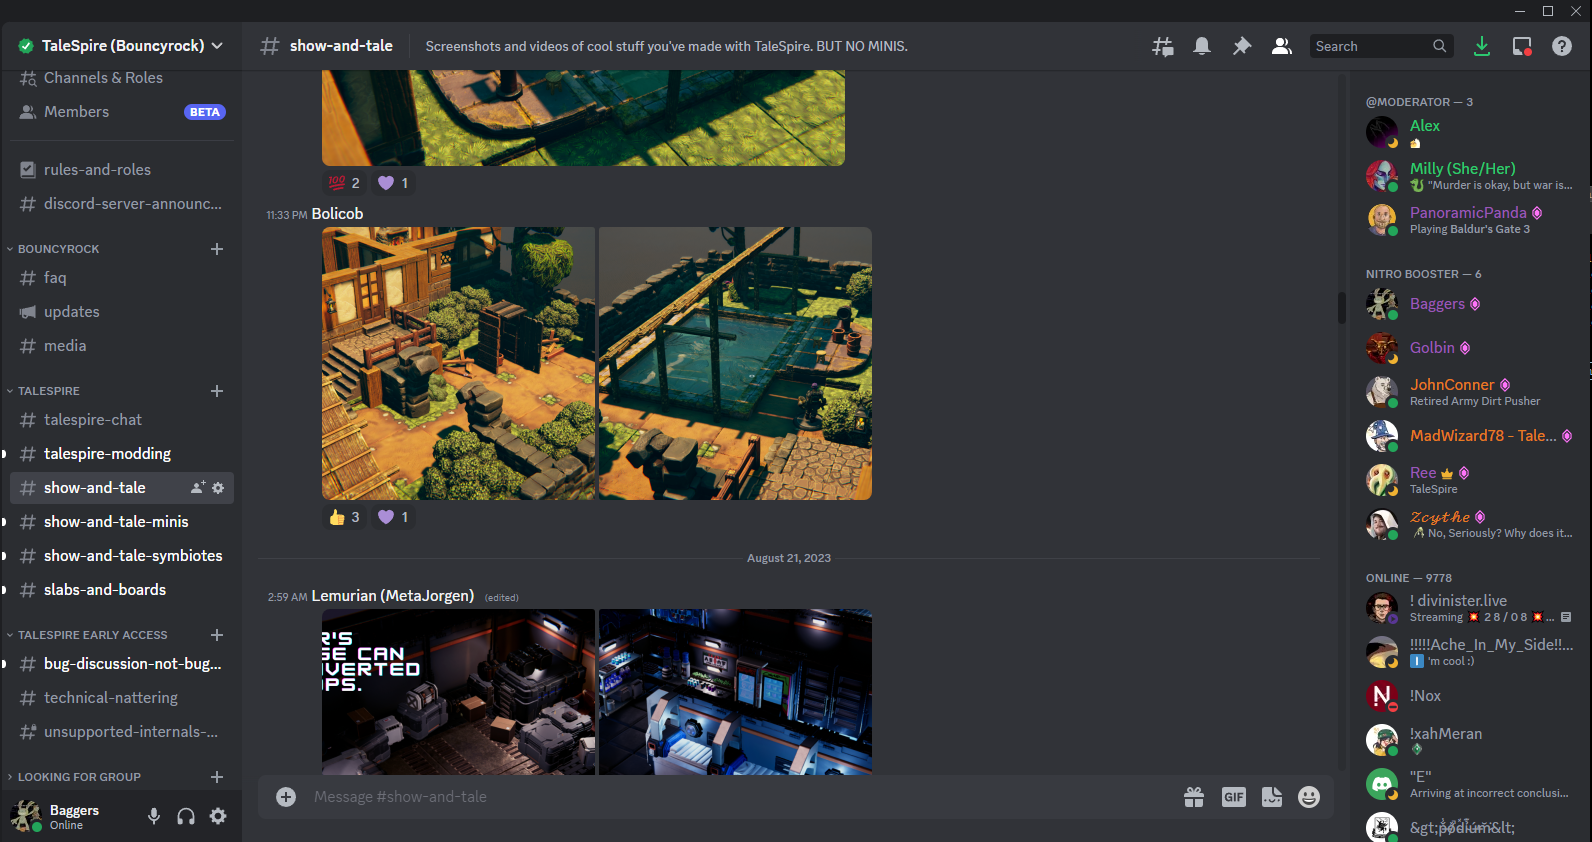Send a gift with the gift icon

pyautogui.click(x=1194, y=797)
